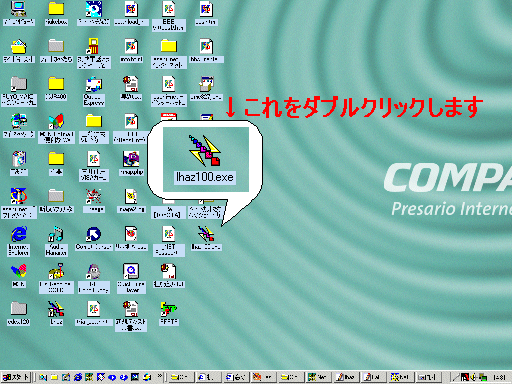Select the MSN setup butterfly shortcut icon
The image size is (512, 384).
tap(56, 121)
